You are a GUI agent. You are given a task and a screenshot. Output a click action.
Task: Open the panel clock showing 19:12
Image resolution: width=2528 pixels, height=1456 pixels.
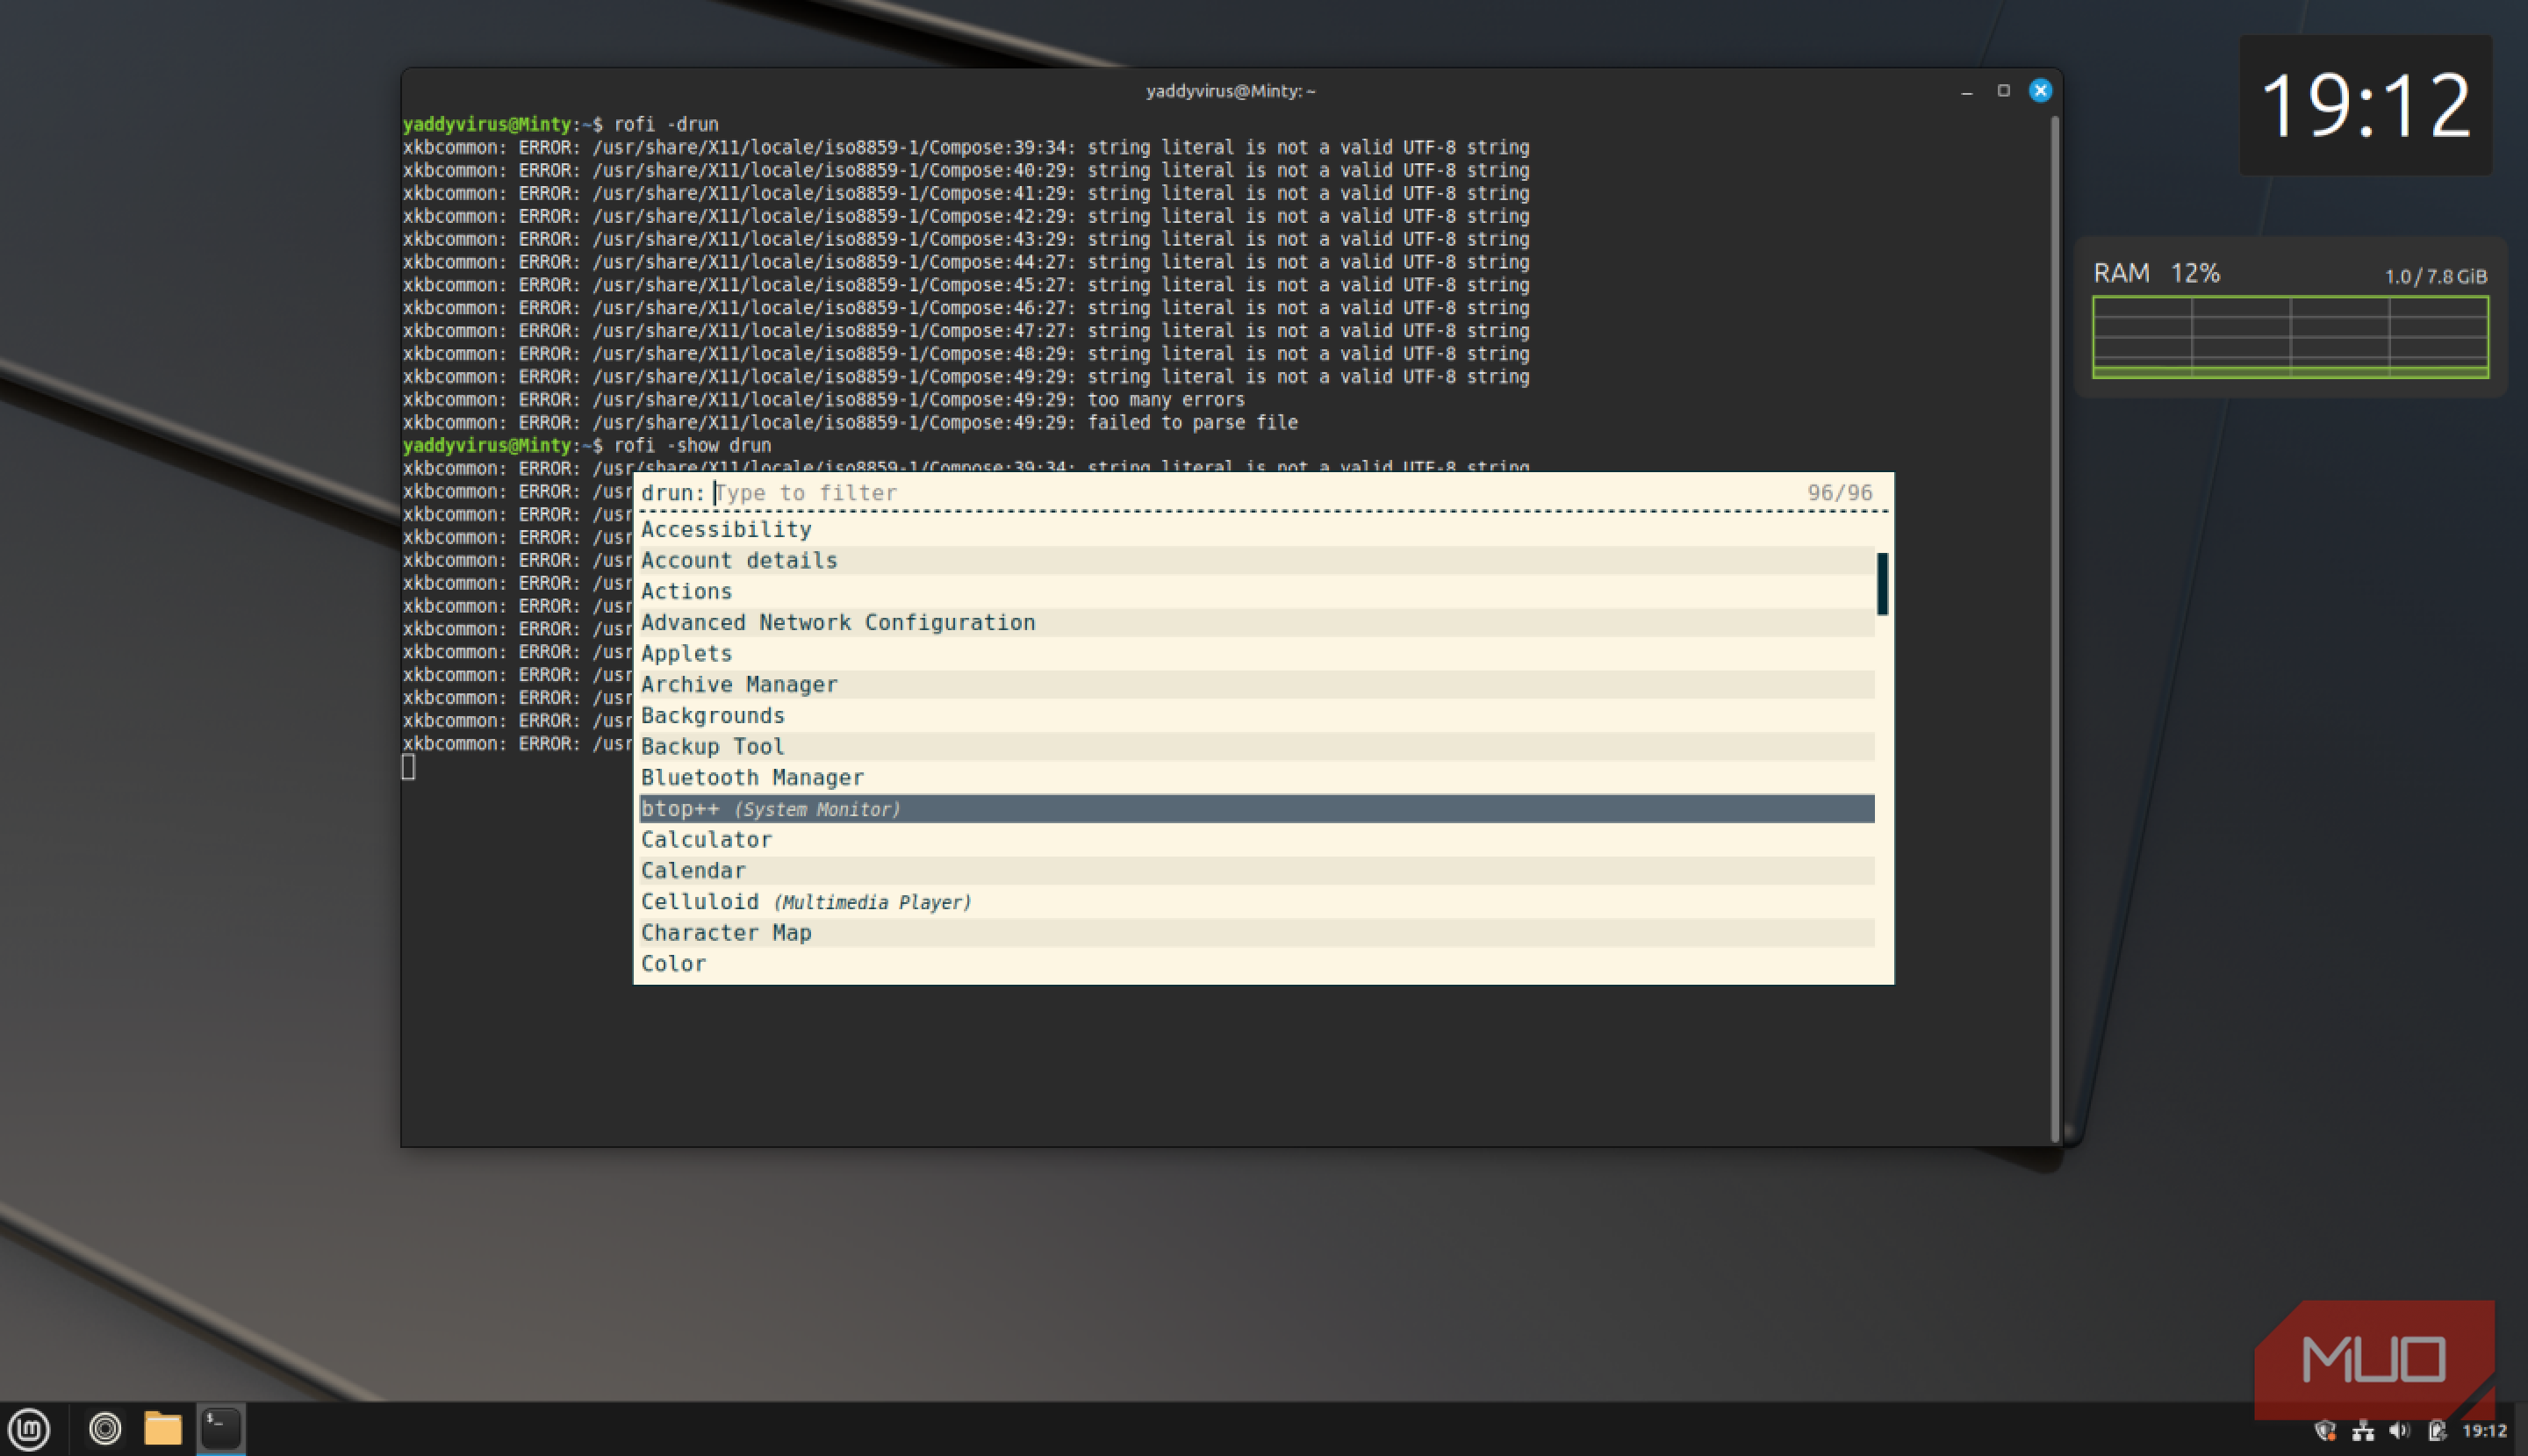click(2484, 1431)
